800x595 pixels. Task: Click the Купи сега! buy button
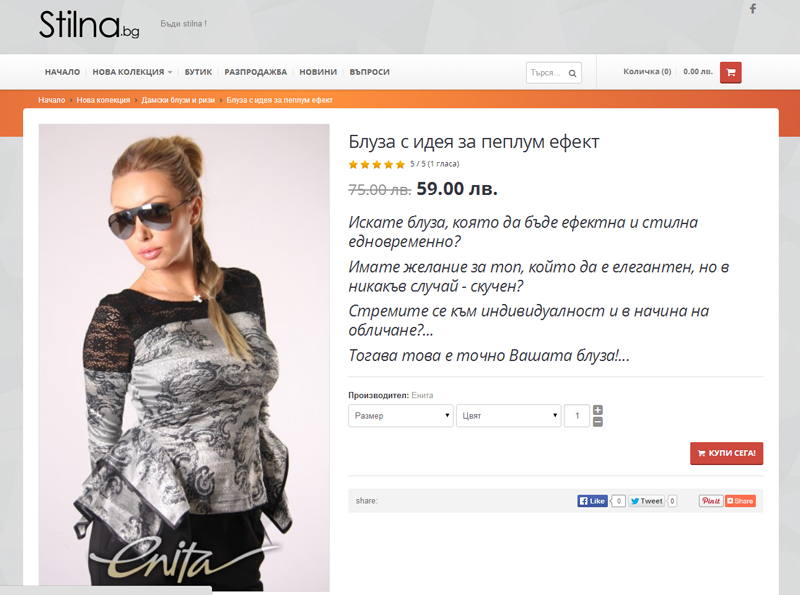[727, 453]
